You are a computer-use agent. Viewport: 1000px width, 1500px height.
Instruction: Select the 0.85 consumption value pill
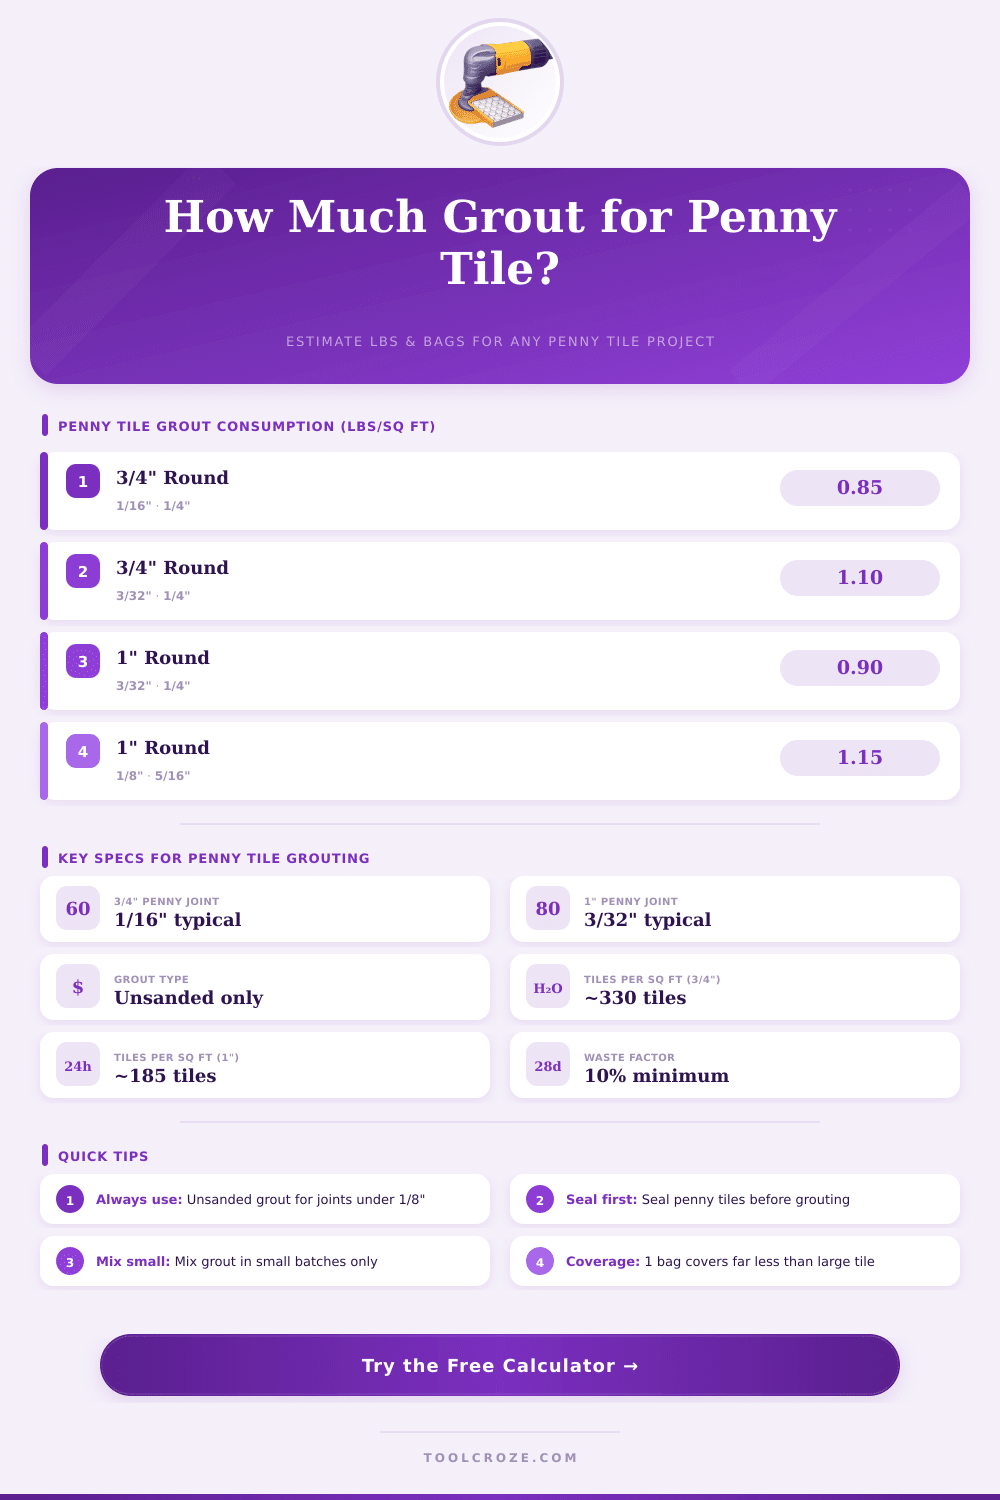pos(859,488)
